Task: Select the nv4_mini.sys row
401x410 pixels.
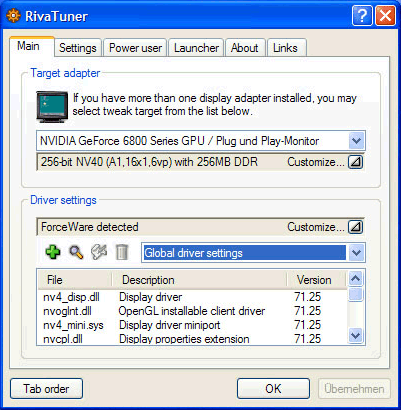Action: 192,325
